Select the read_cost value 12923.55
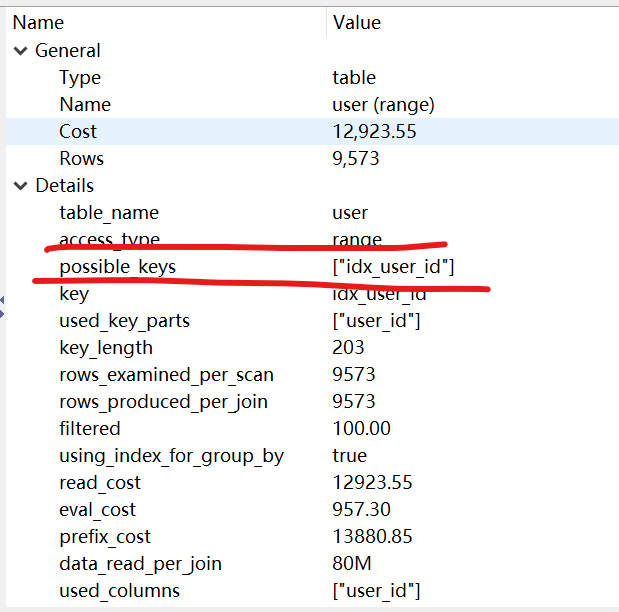 pos(372,483)
